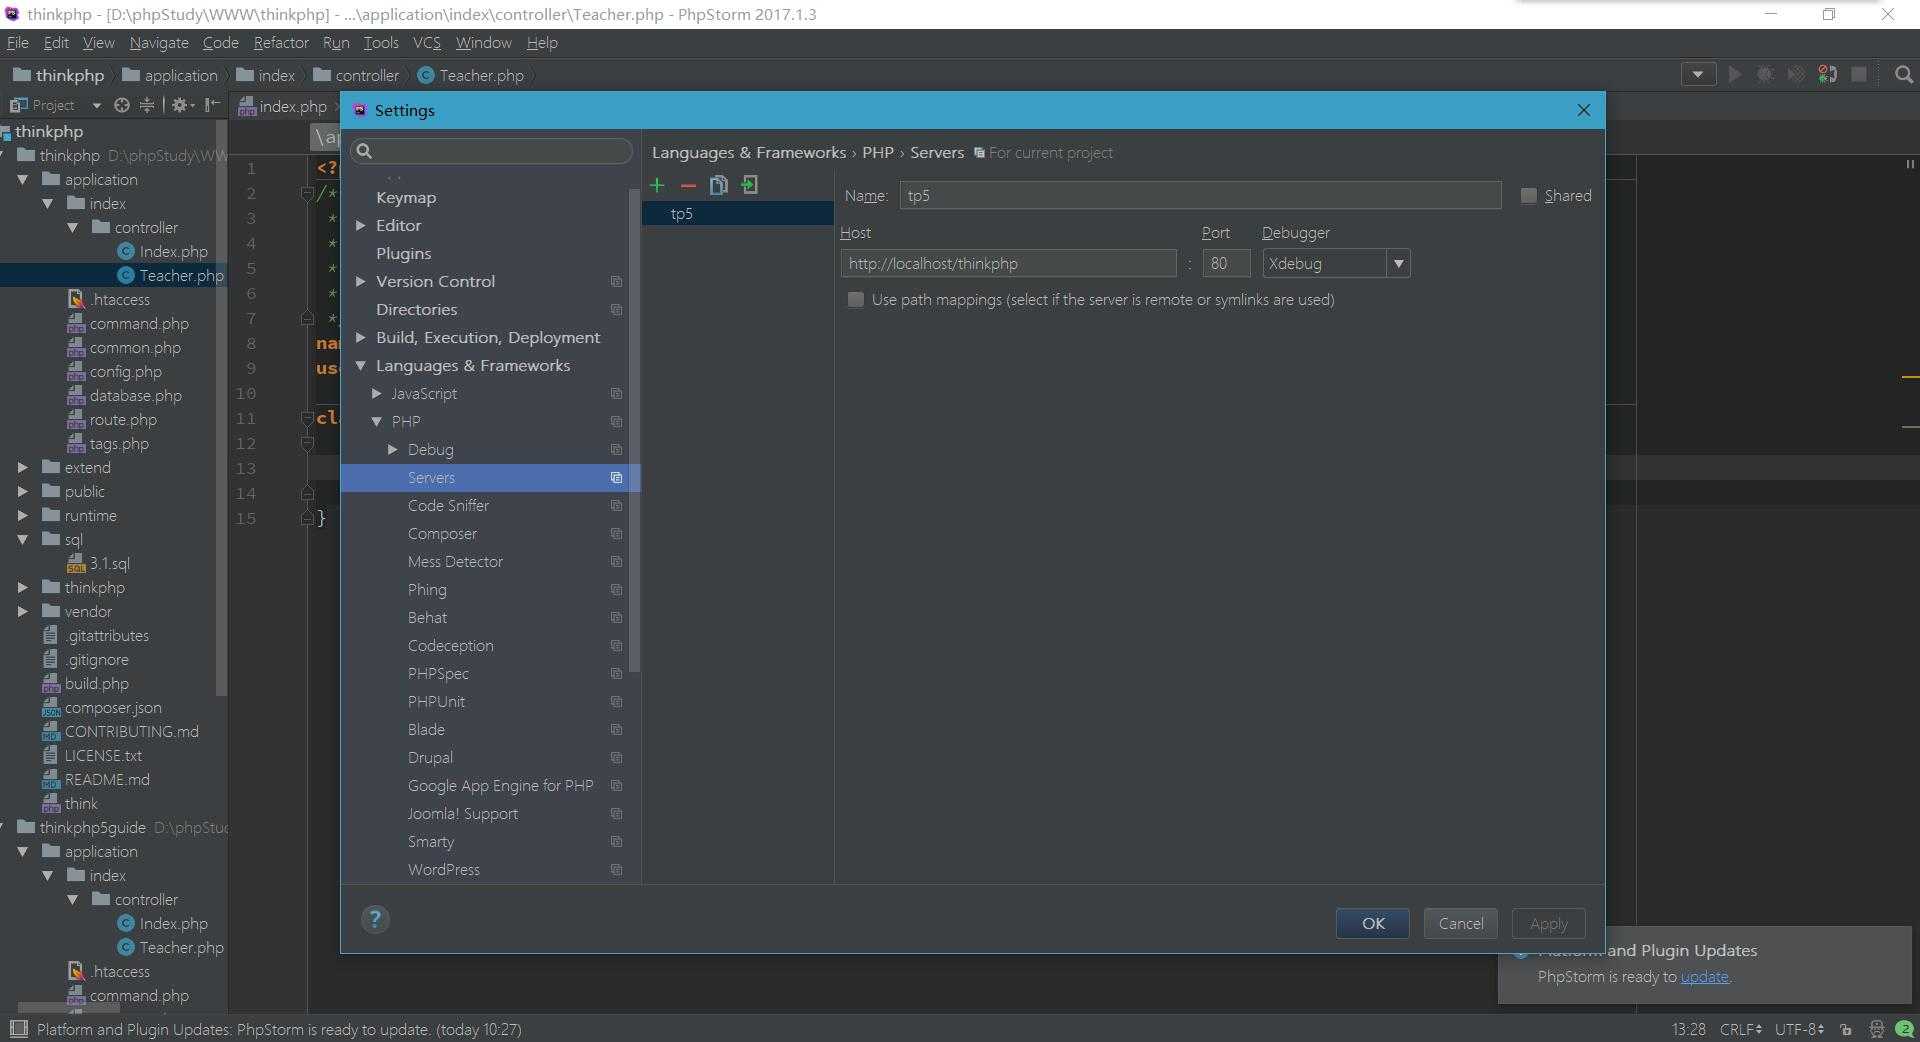Select the tp5 server in list

pos(738,214)
